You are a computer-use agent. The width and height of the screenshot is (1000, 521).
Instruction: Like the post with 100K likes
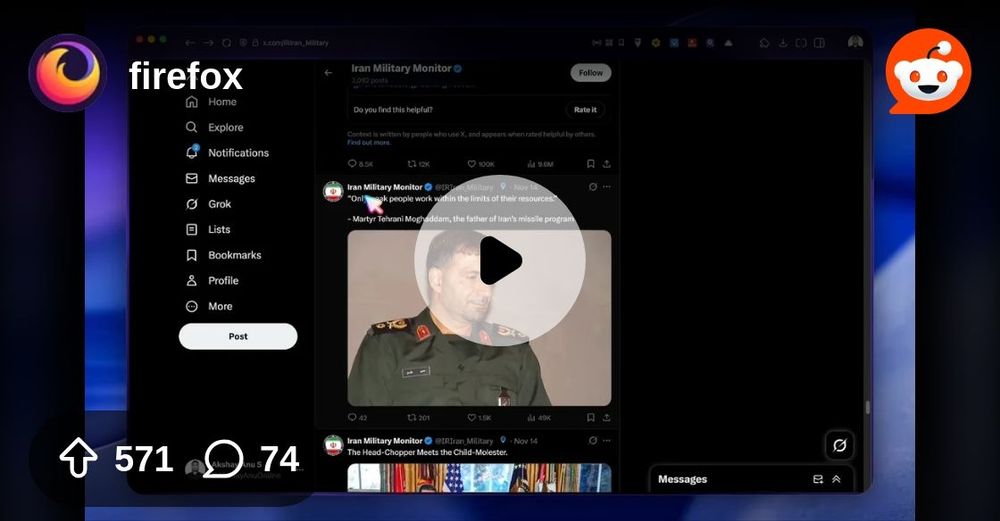click(x=481, y=164)
